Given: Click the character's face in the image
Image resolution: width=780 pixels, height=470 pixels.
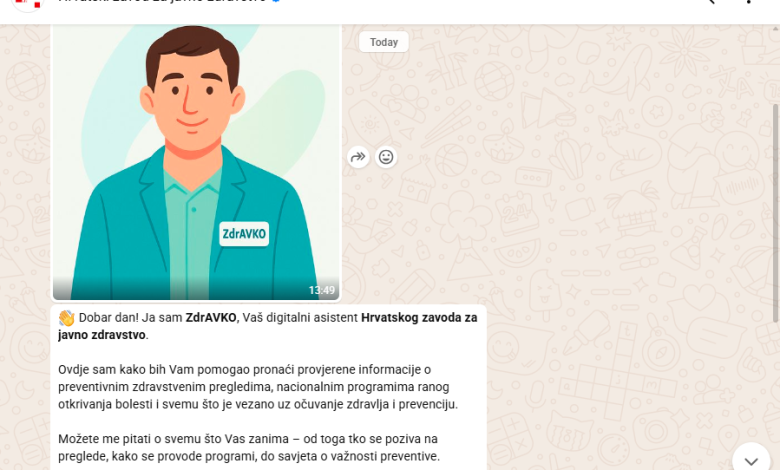Looking at the screenshot, I should (192, 97).
